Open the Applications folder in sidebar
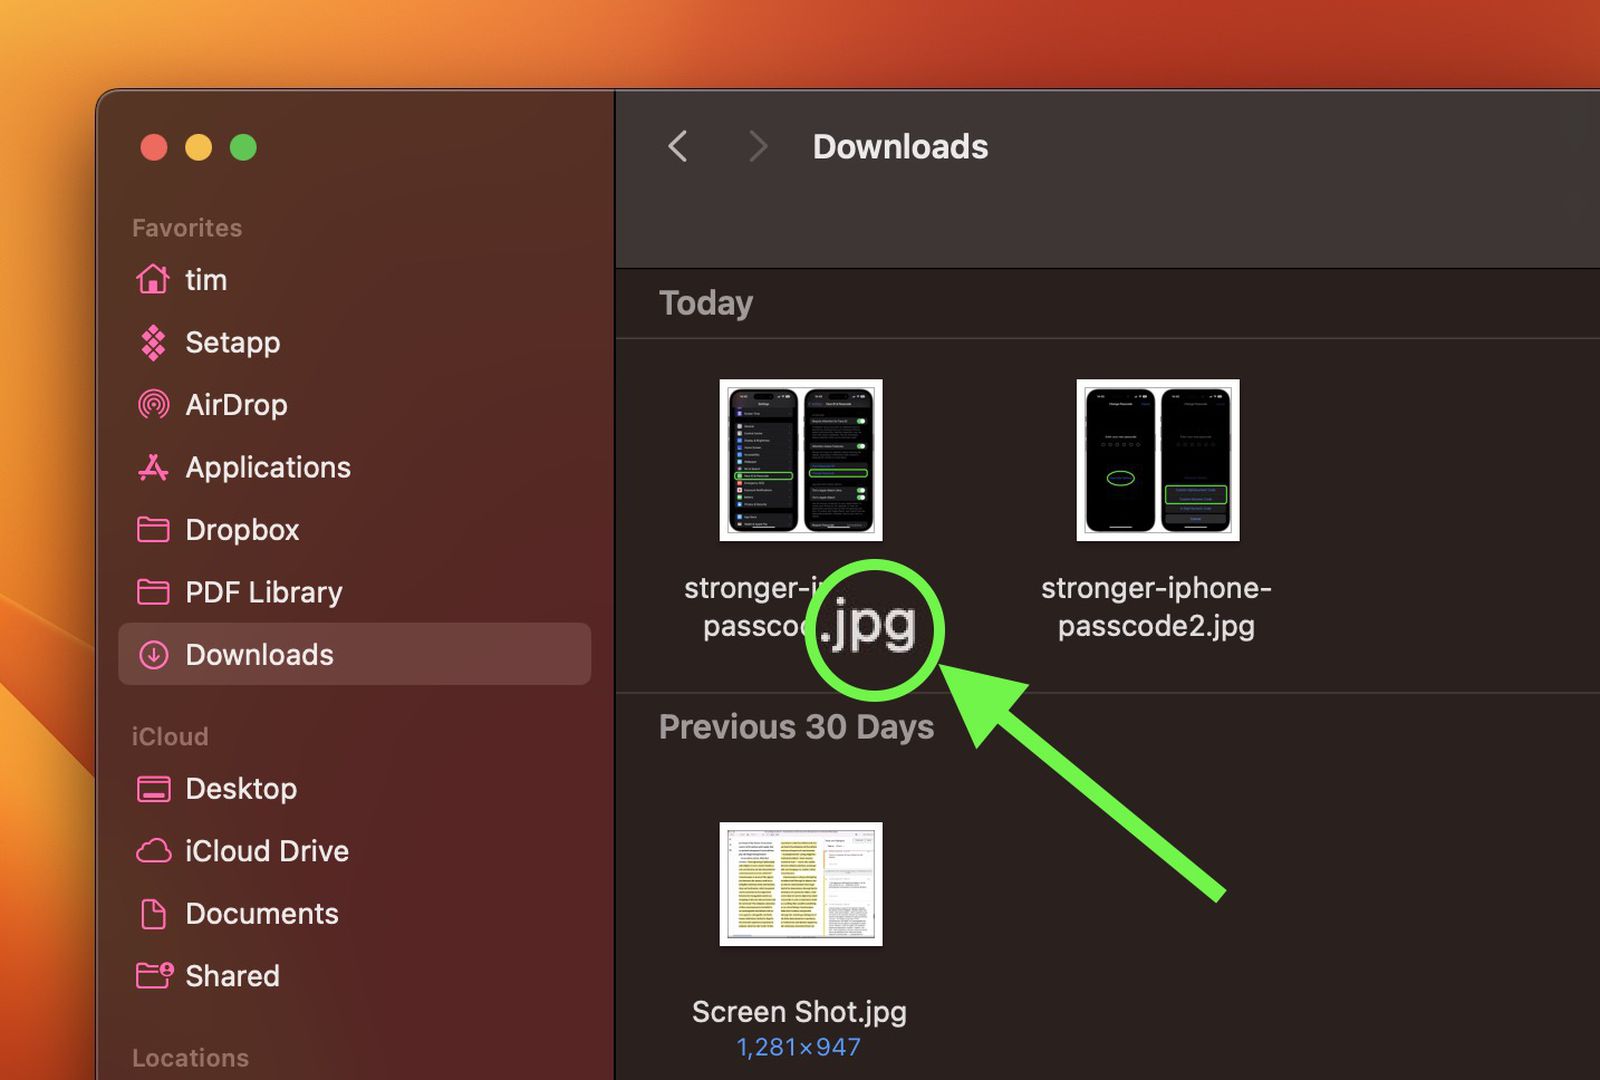The width and height of the screenshot is (1600, 1080). pos(267,467)
